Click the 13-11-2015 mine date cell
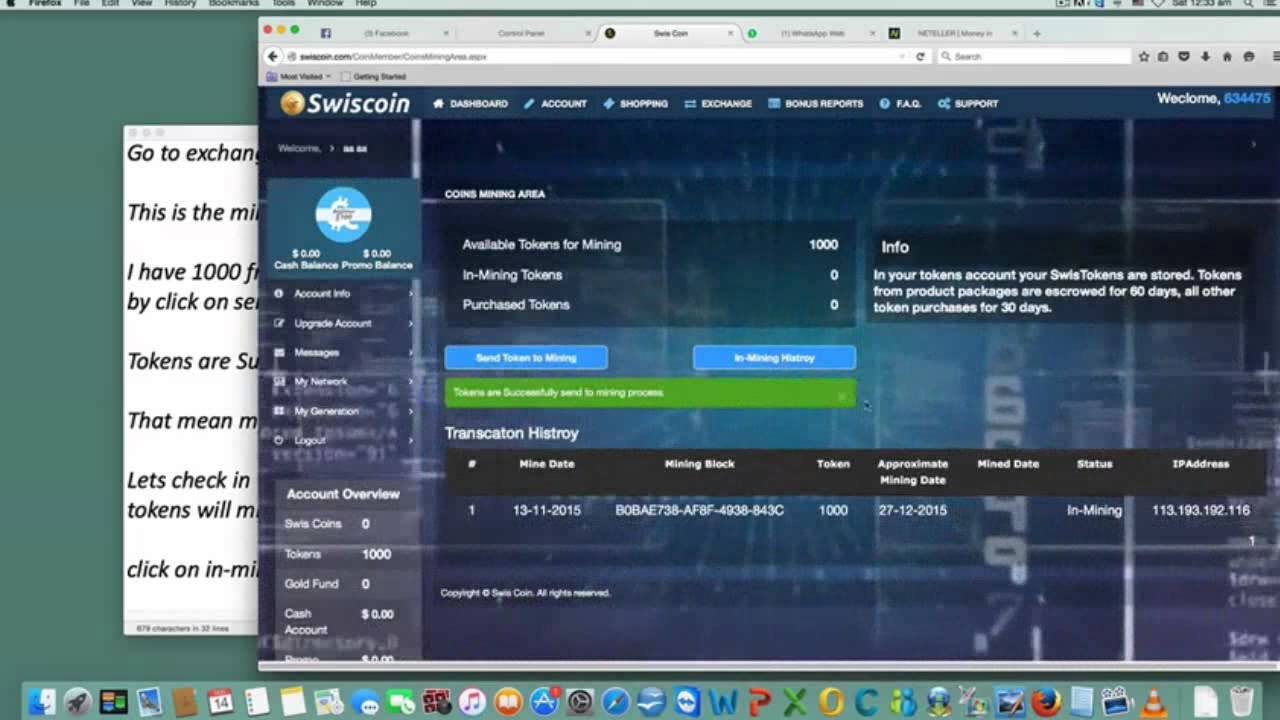Viewport: 1280px width, 720px height. click(546, 510)
